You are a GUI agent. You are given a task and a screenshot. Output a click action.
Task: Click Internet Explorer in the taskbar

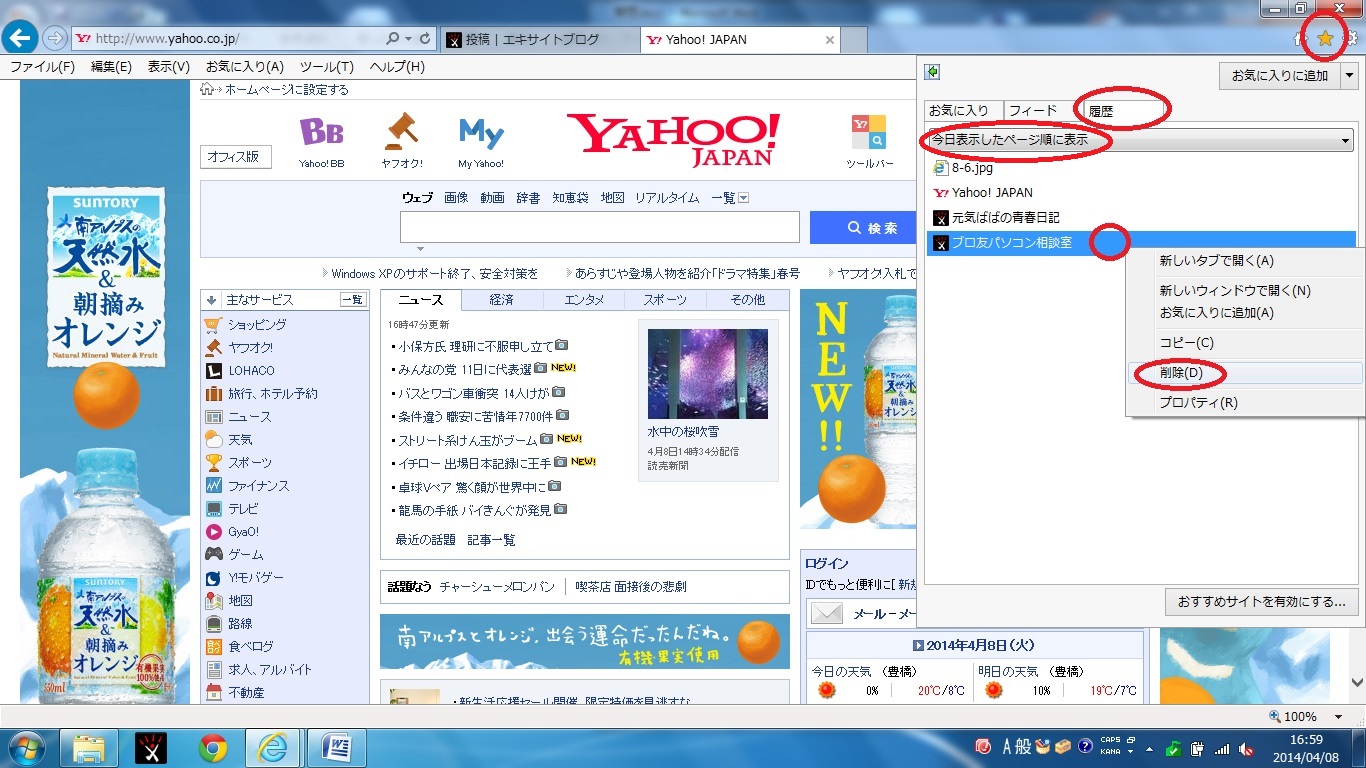272,748
